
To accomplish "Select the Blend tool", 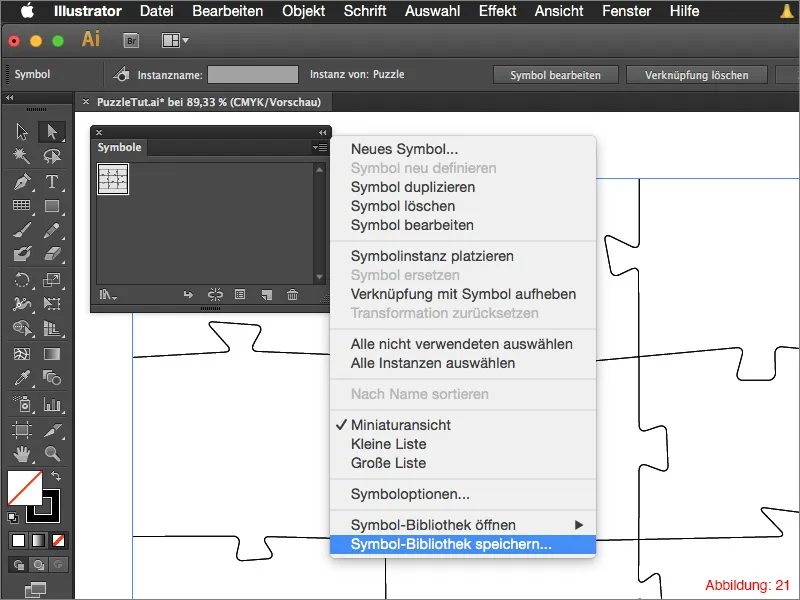I will point(52,378).
